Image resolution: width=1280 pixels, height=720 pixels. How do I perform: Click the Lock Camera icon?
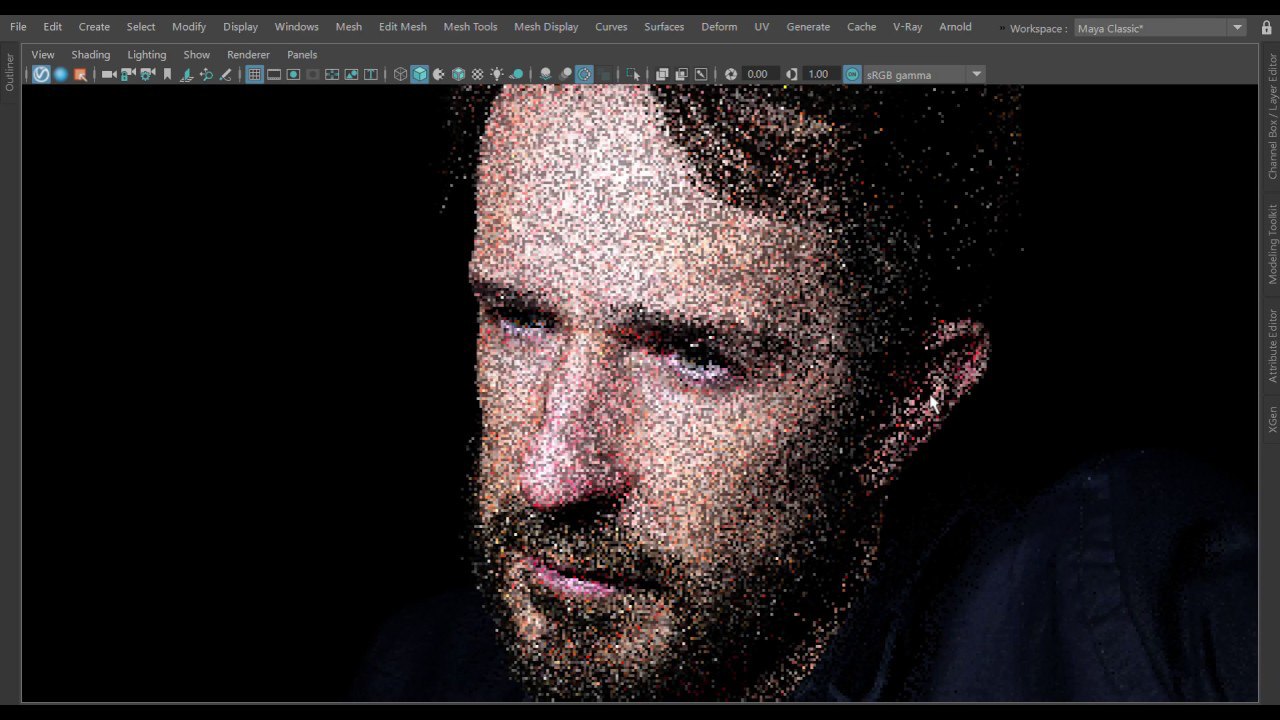(x=128, y=74)
